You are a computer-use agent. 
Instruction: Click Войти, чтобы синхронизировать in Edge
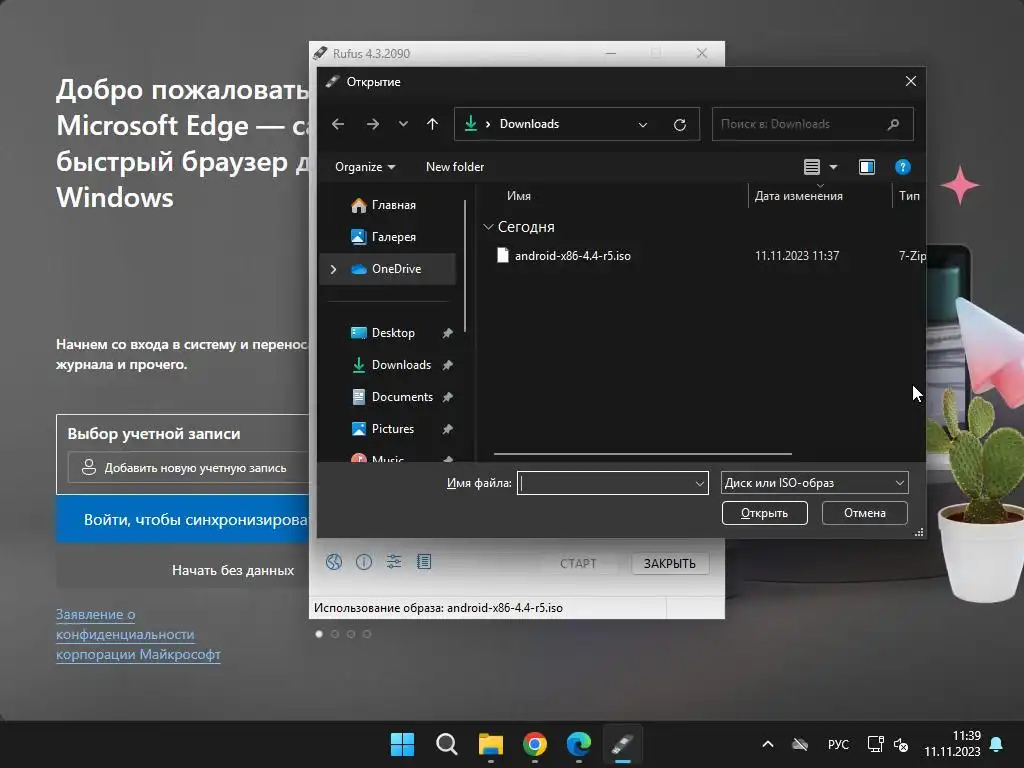click(x=183, y=520)
